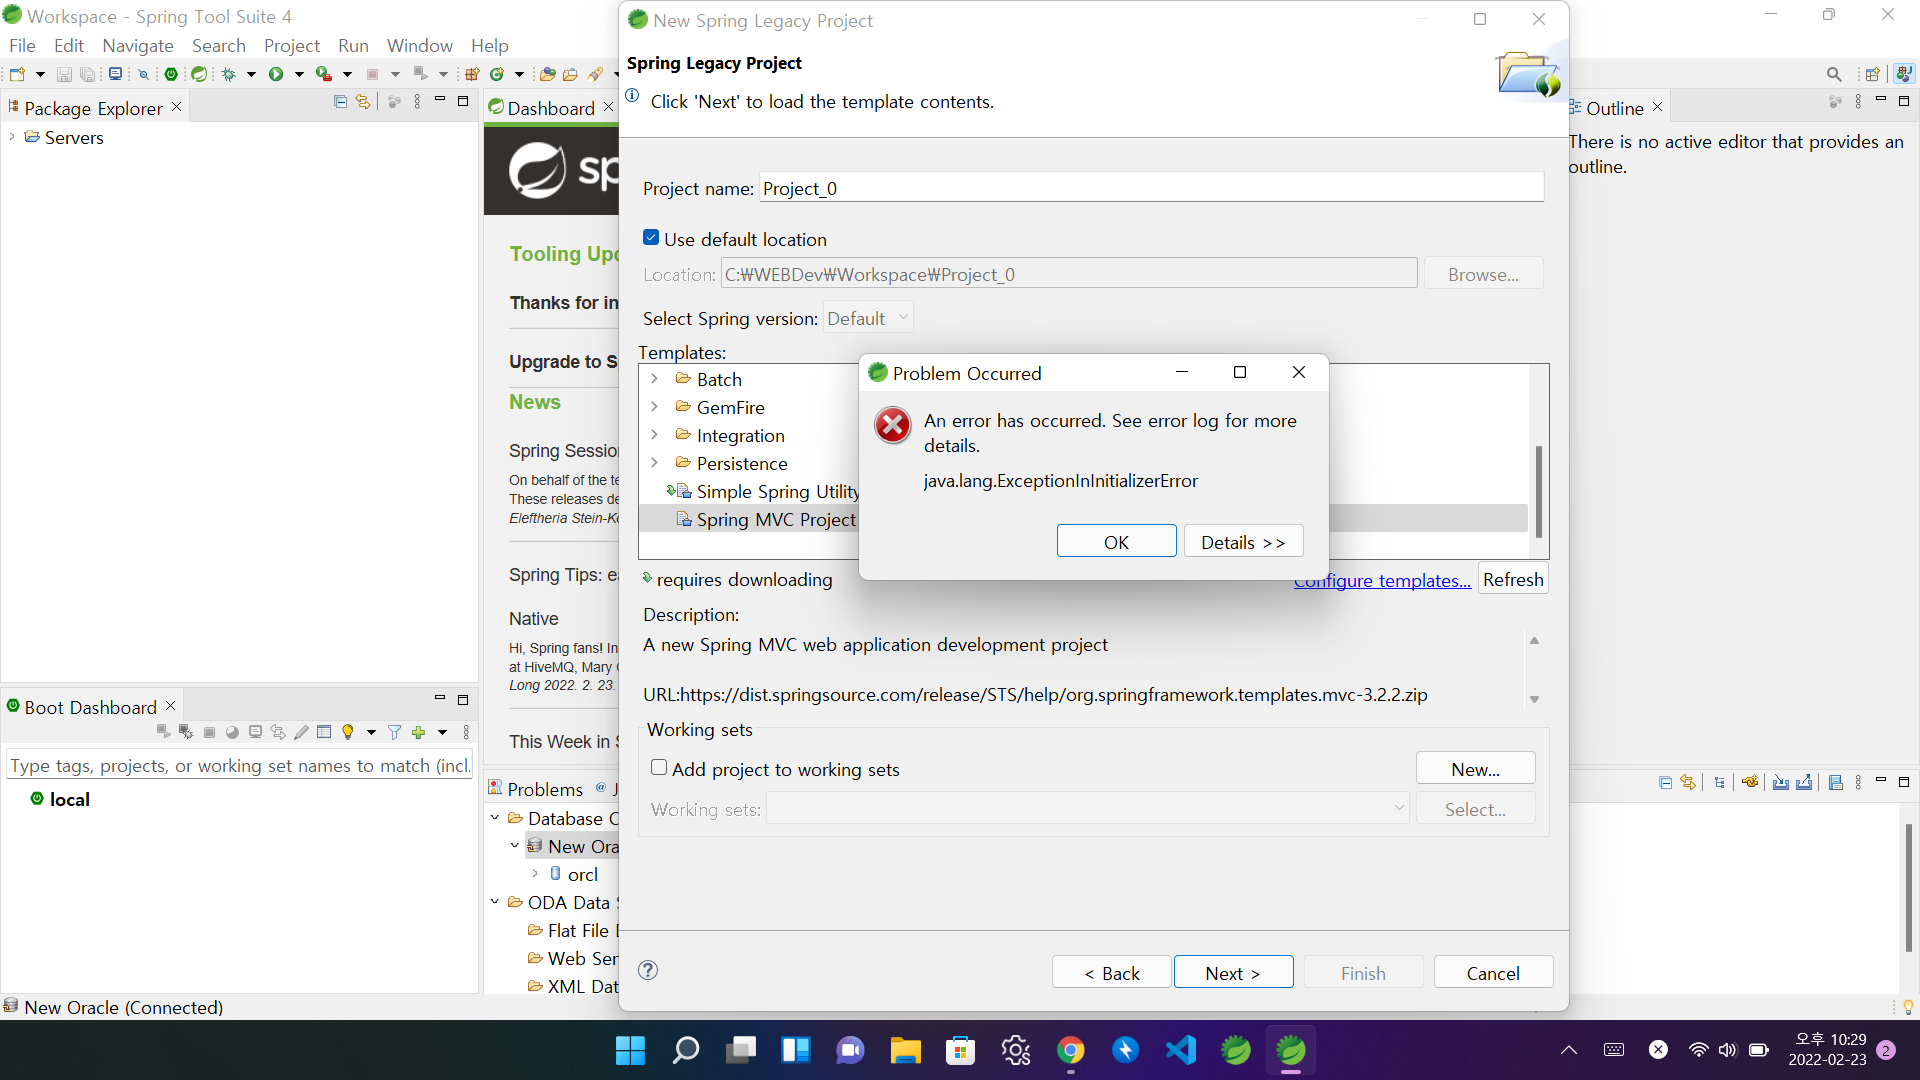This screenshot has width=1920, height=1080.
Task: Click the Project name input field
Action: point(1150,188)
